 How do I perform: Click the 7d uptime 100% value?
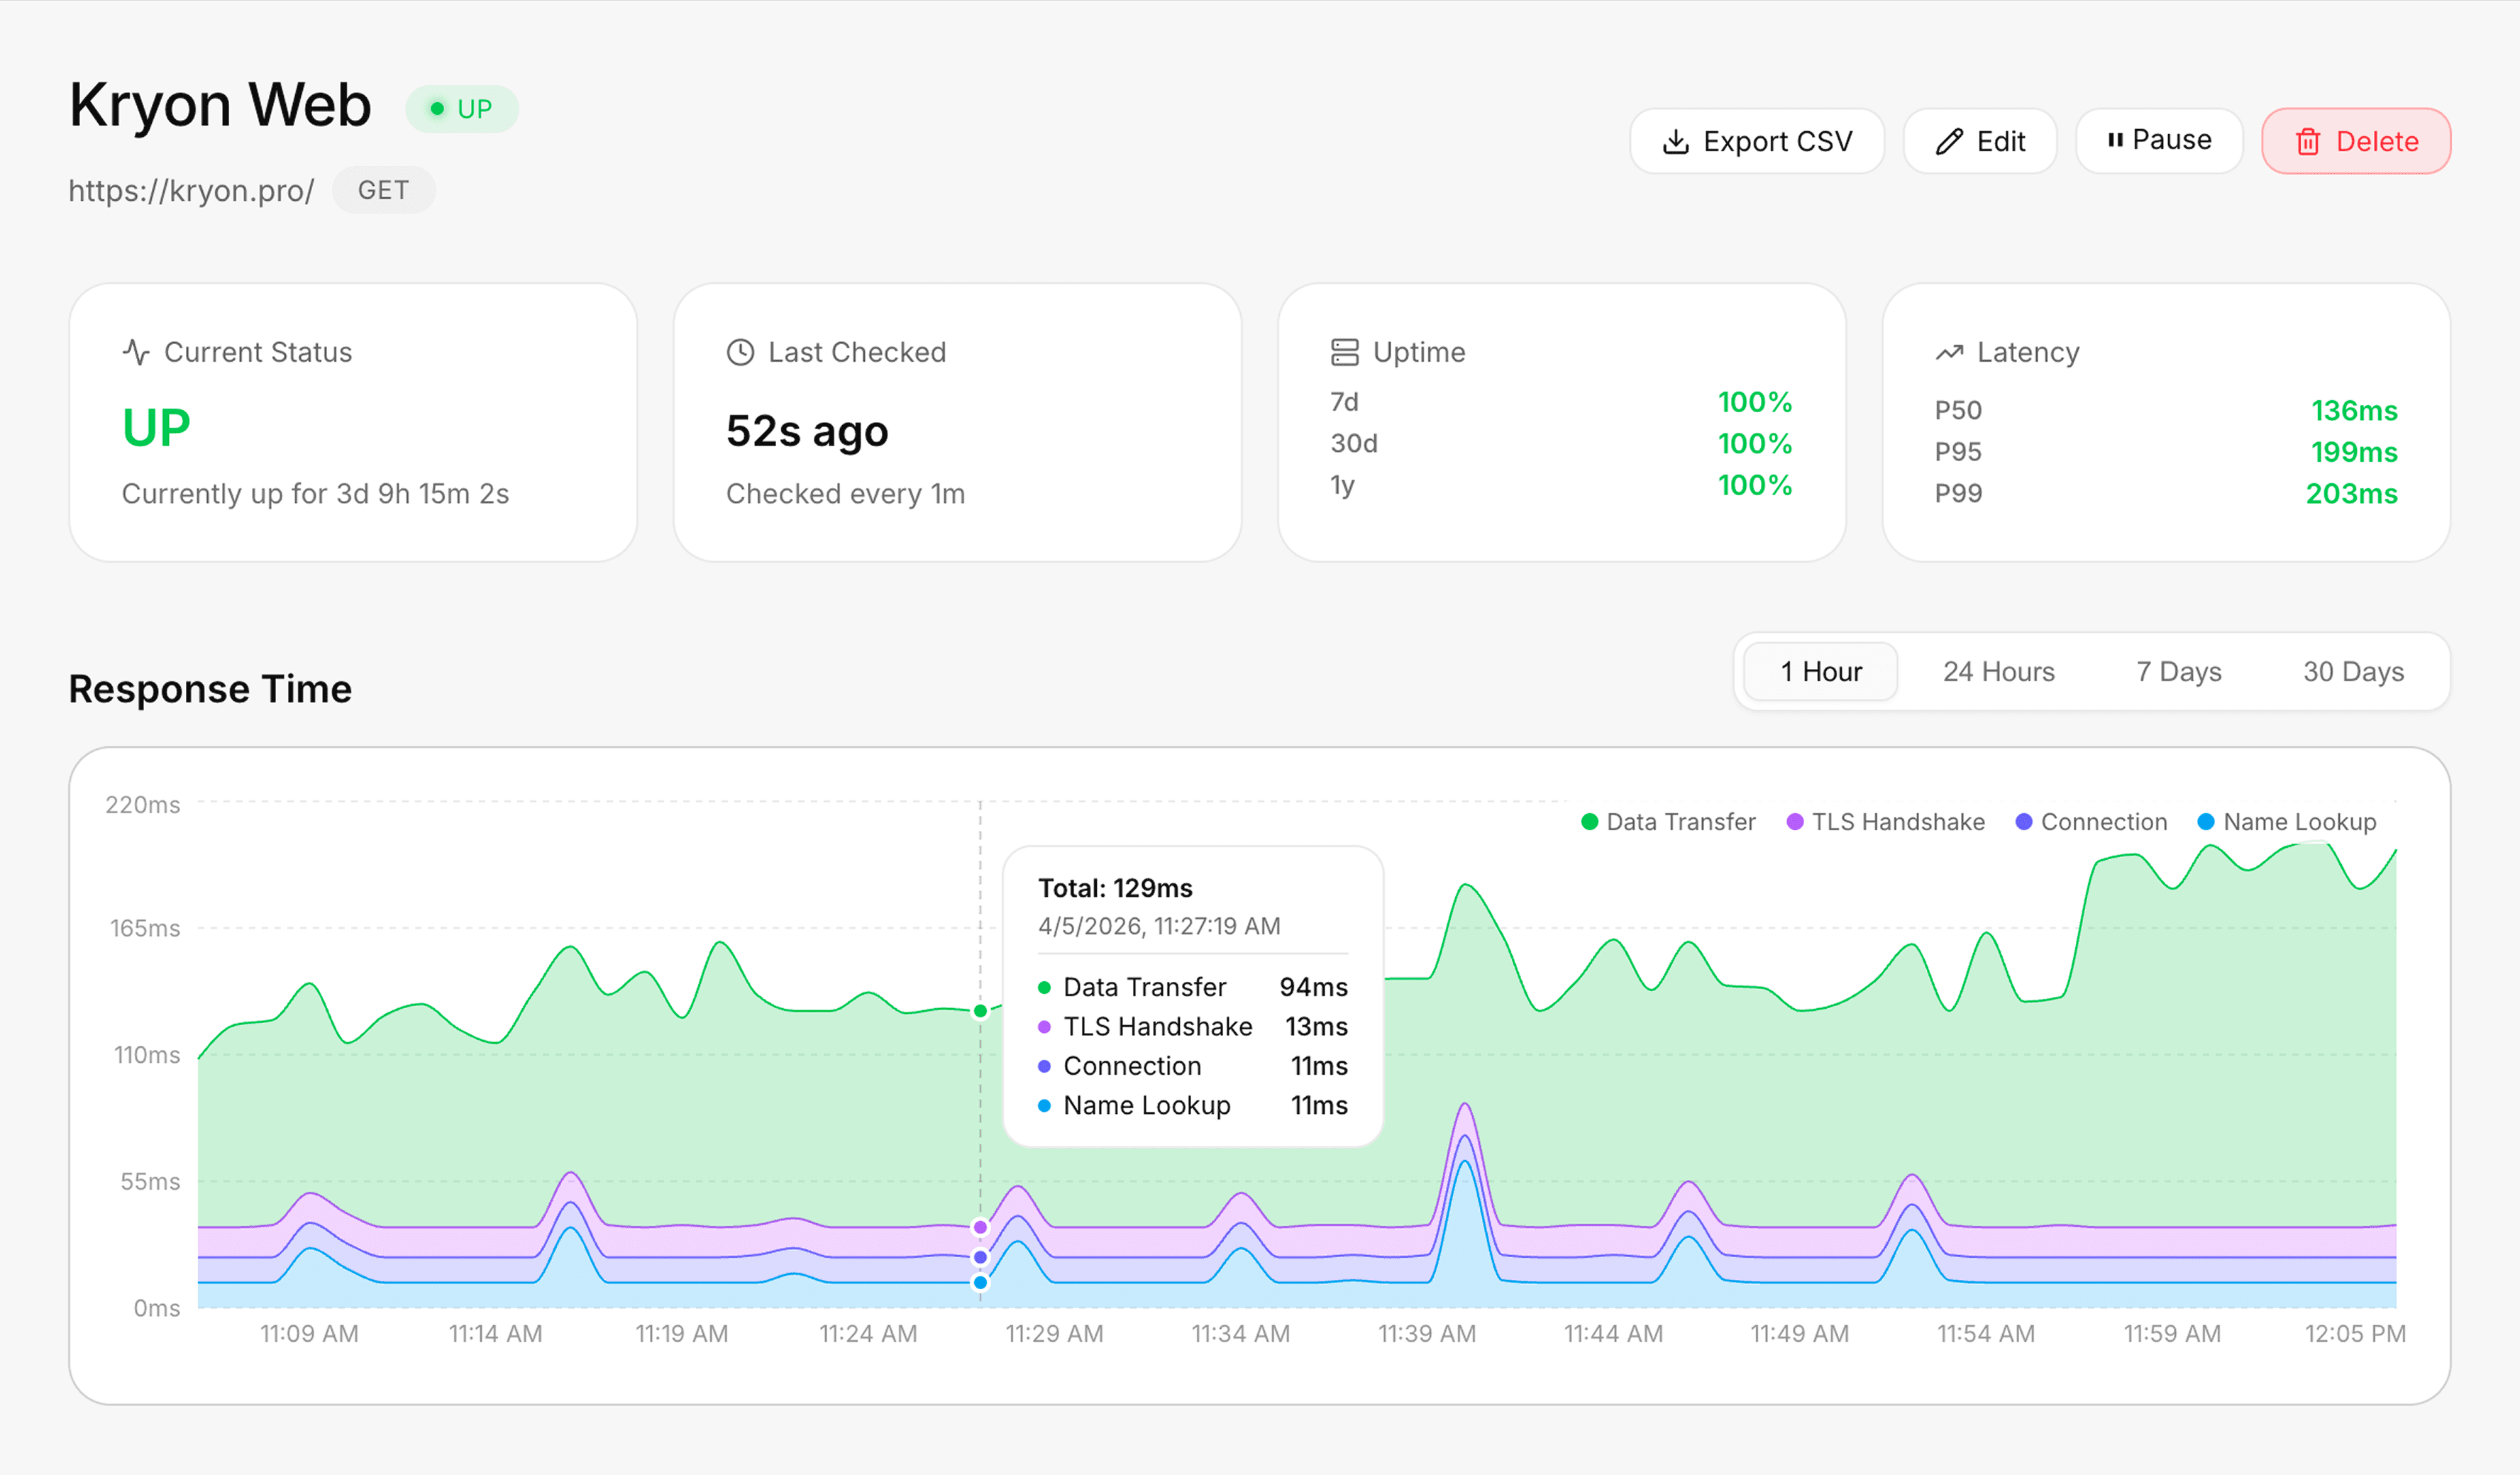[x=1755, y=402]
